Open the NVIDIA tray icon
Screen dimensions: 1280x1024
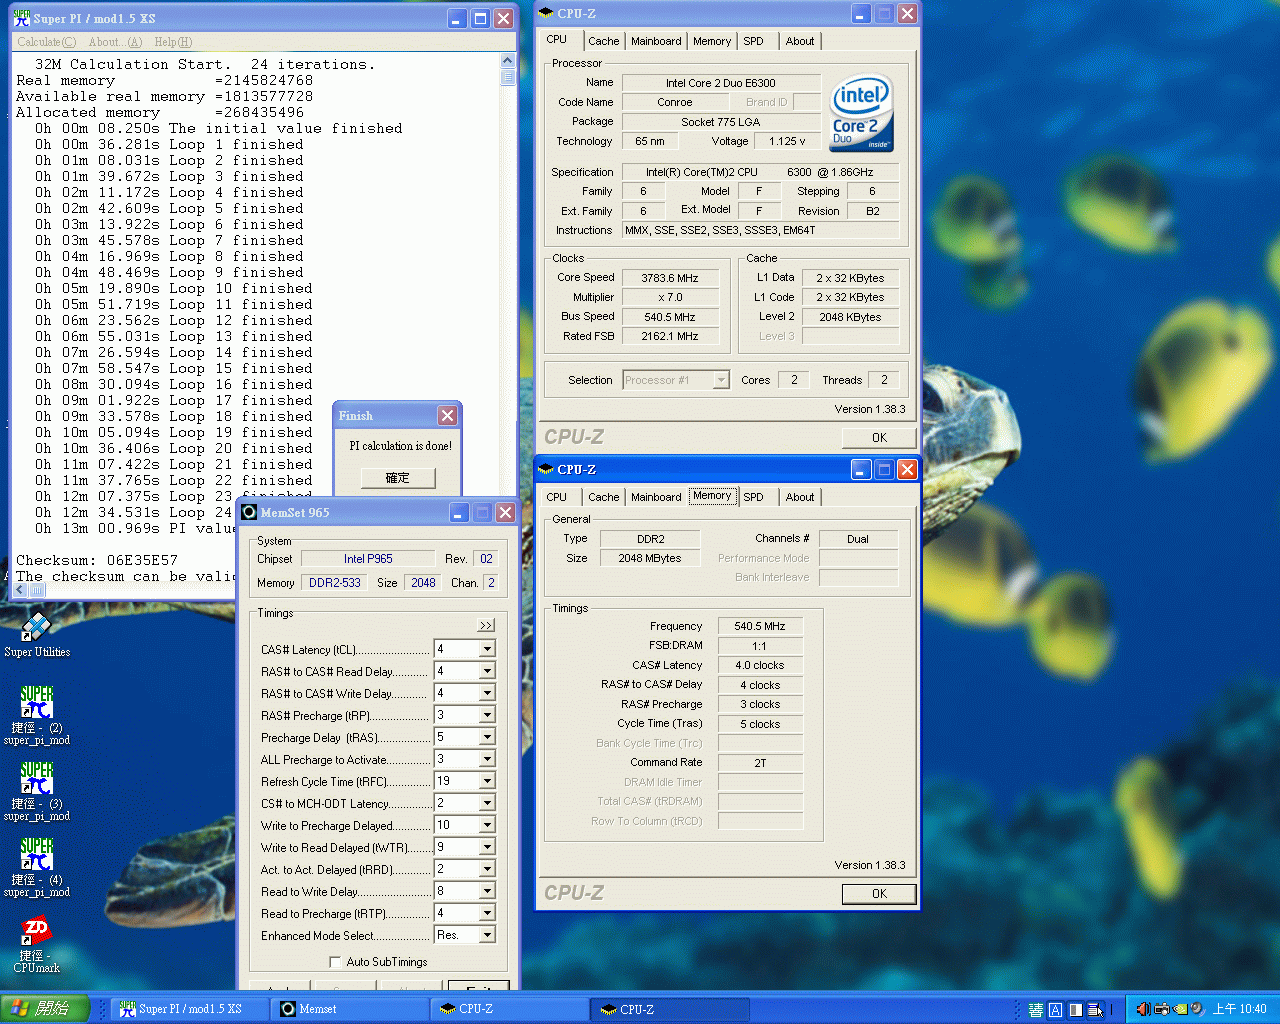[x=1180, y=1009]
